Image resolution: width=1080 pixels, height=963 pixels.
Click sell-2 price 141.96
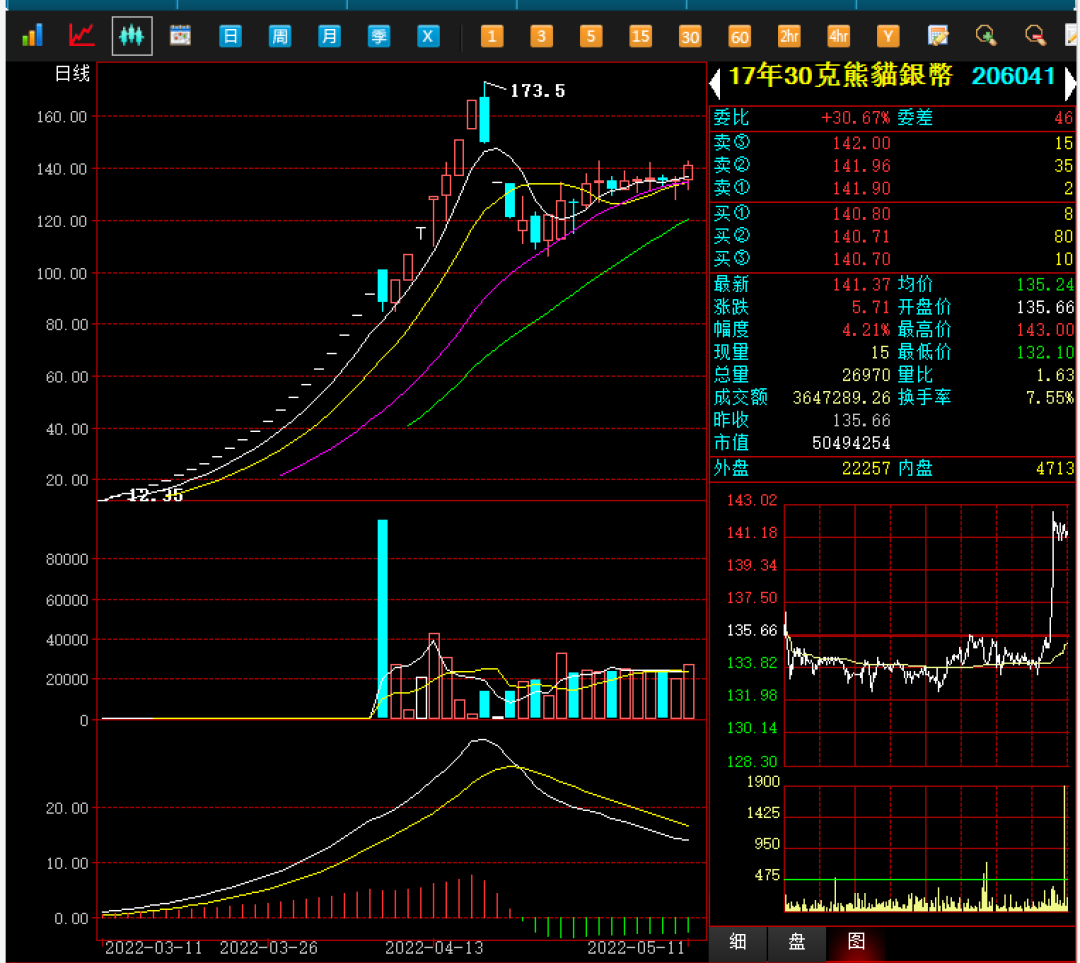coord(862,166)
